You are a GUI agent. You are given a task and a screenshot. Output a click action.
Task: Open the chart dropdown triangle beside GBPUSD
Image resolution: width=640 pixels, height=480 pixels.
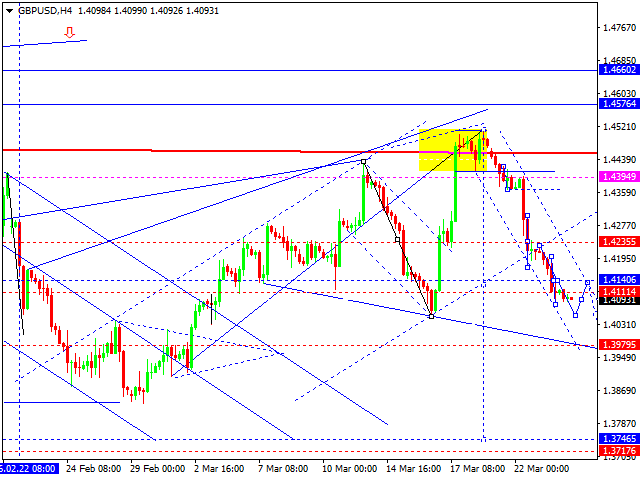click(9, 11)
